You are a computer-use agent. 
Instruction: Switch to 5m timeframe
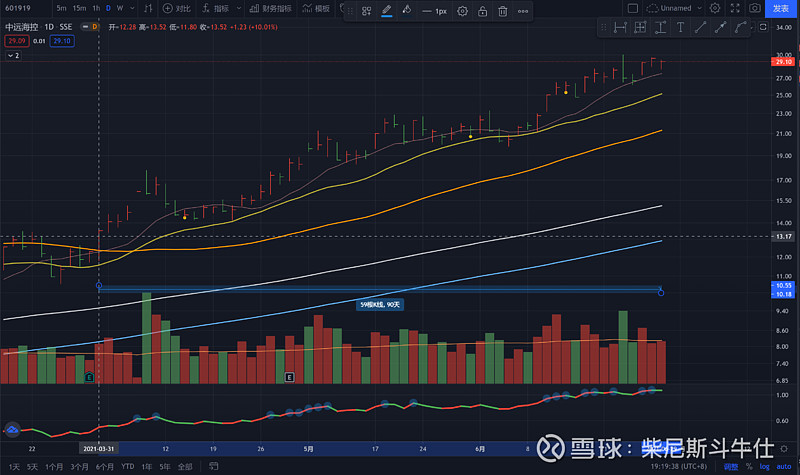click(x=62, y=8)
